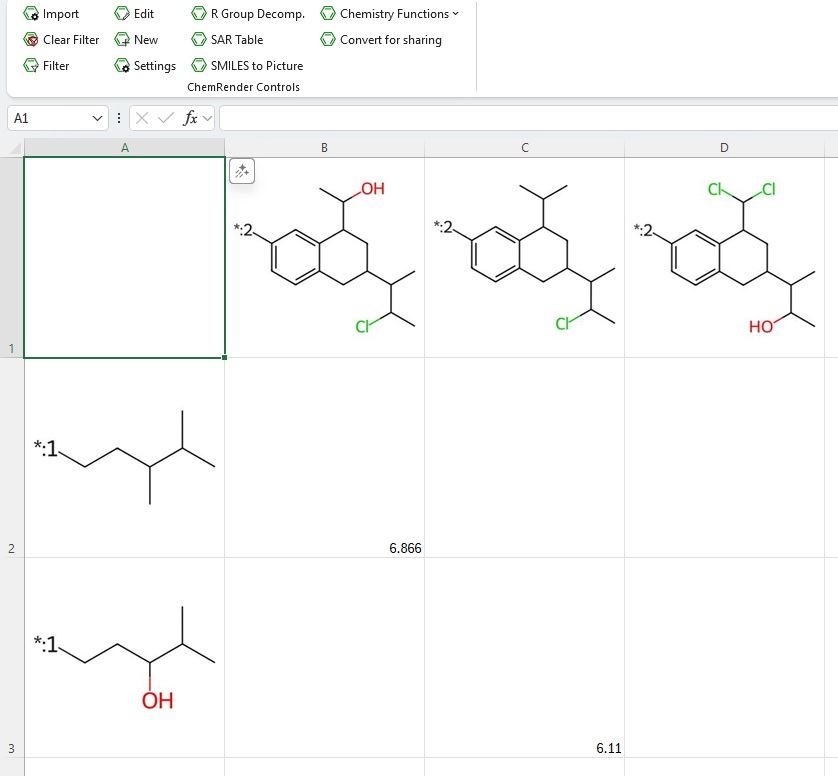Click the sparkle suggestion icon near cell B1
This screenshot has width=838, height=776.
[241, 172]
